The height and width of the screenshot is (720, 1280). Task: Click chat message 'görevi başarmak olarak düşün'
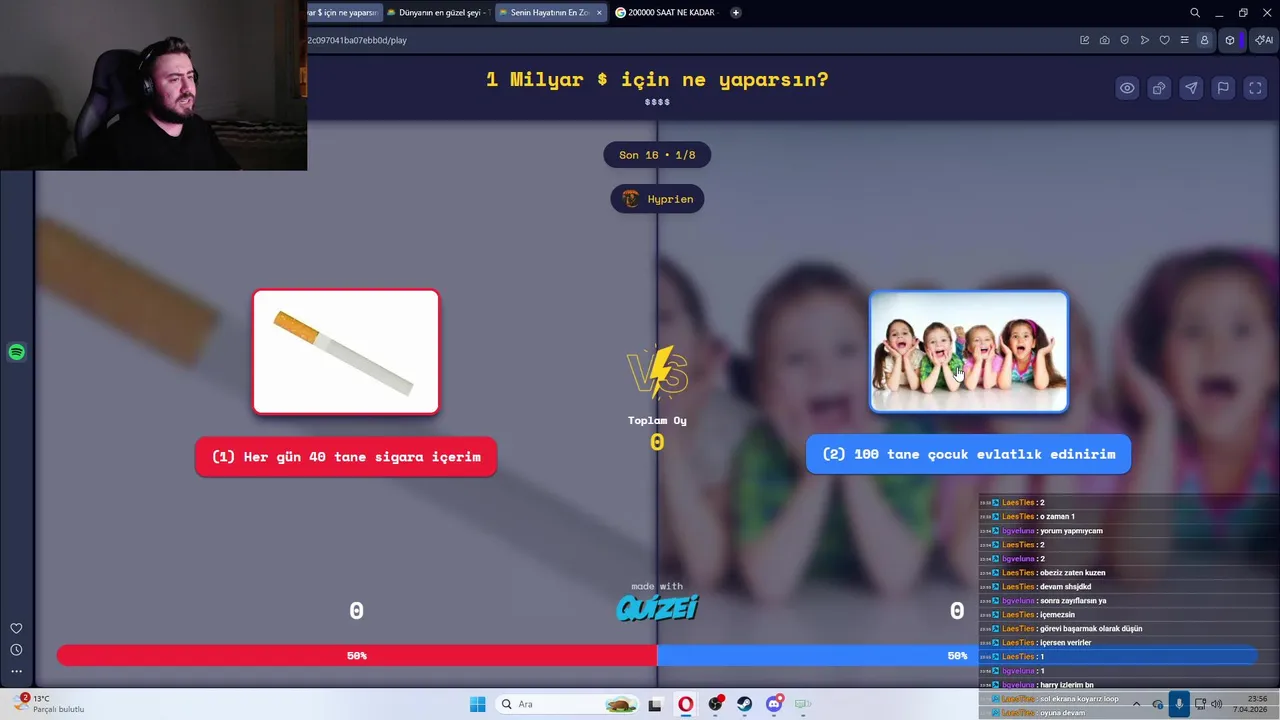tap(1090, 629)
